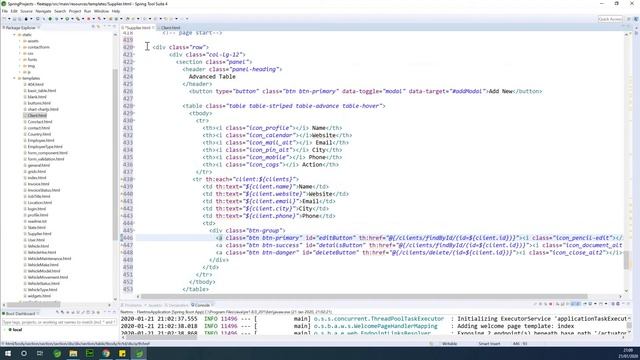Select the Console tab

pos(202,305)
